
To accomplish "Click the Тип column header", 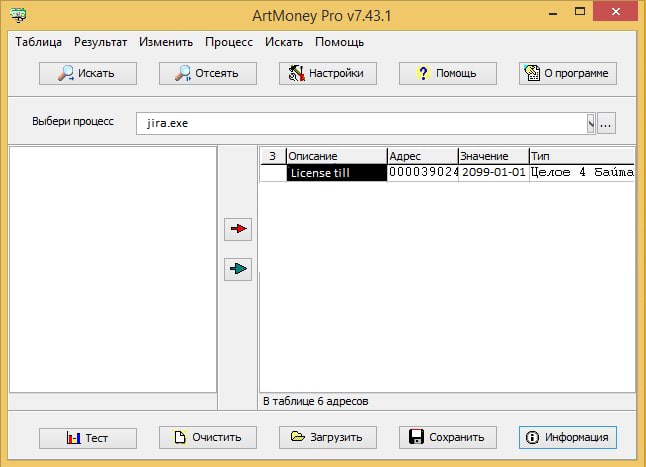I will 582,156.
